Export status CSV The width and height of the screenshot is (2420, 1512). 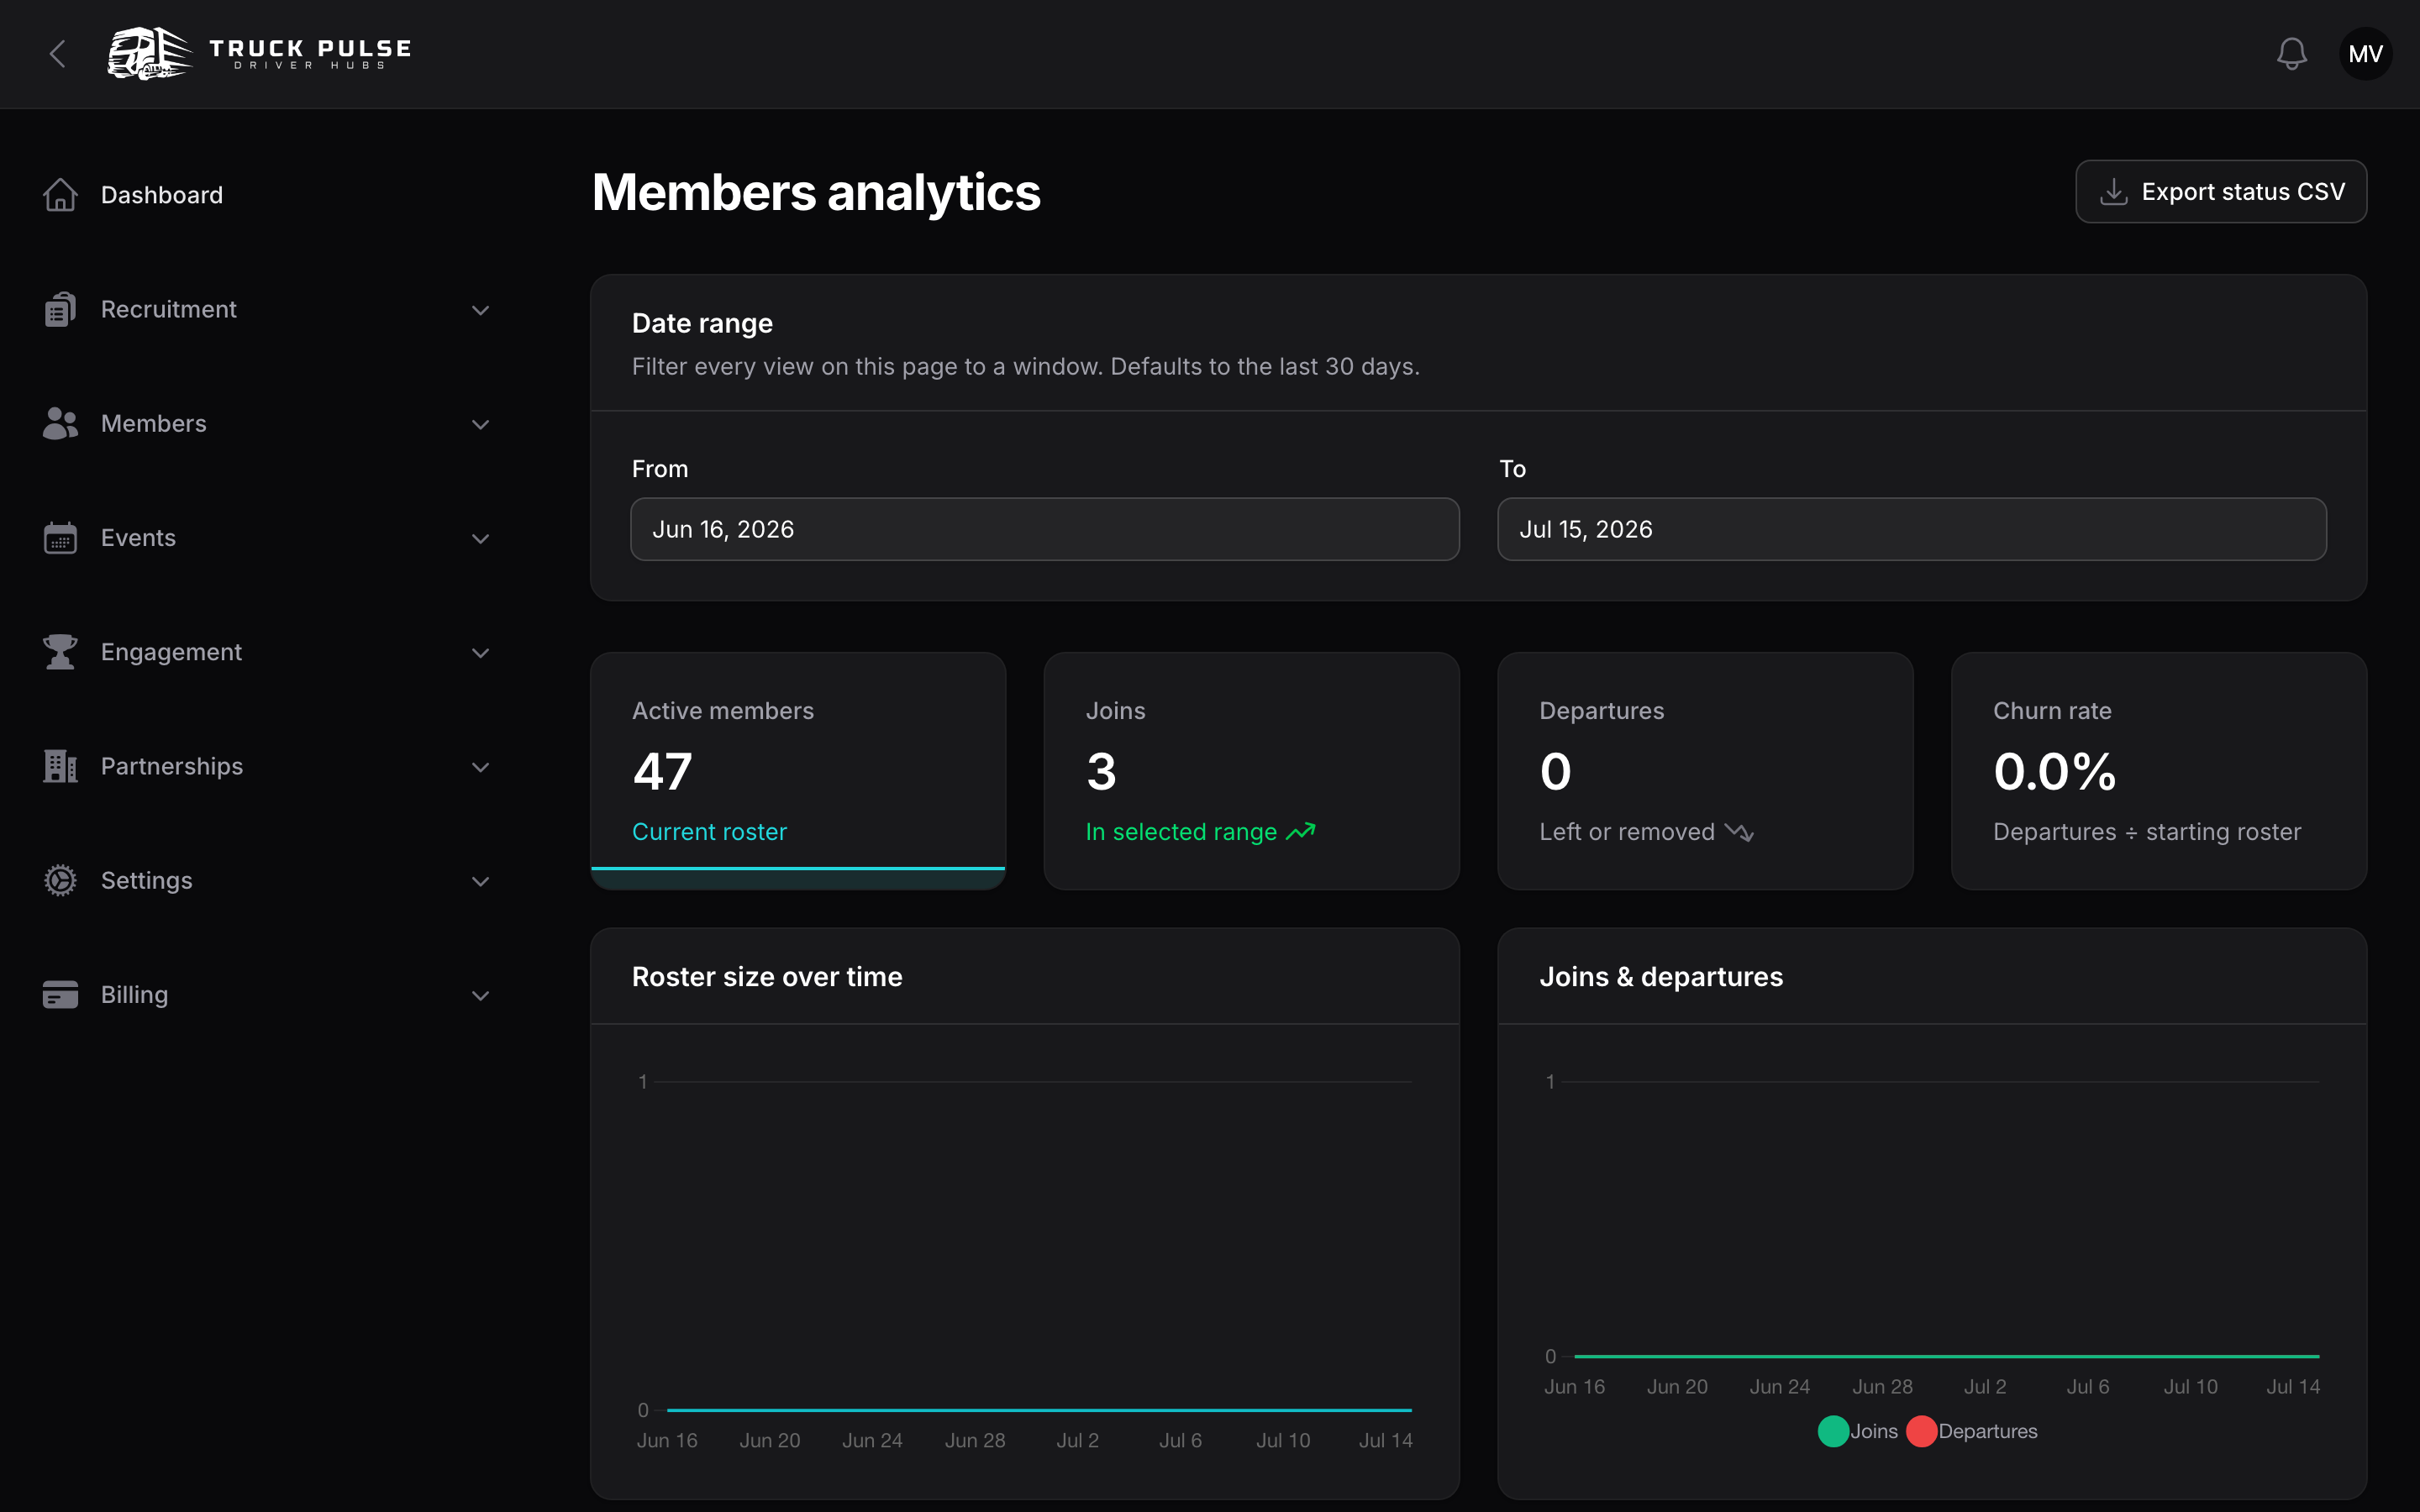pyautogui.click(x=2220, y=192)
